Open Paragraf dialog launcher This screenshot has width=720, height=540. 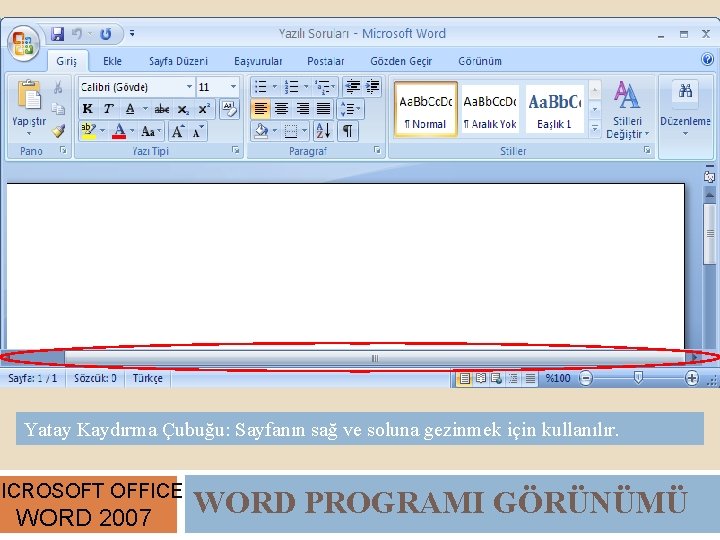click(x=377, y=150)
